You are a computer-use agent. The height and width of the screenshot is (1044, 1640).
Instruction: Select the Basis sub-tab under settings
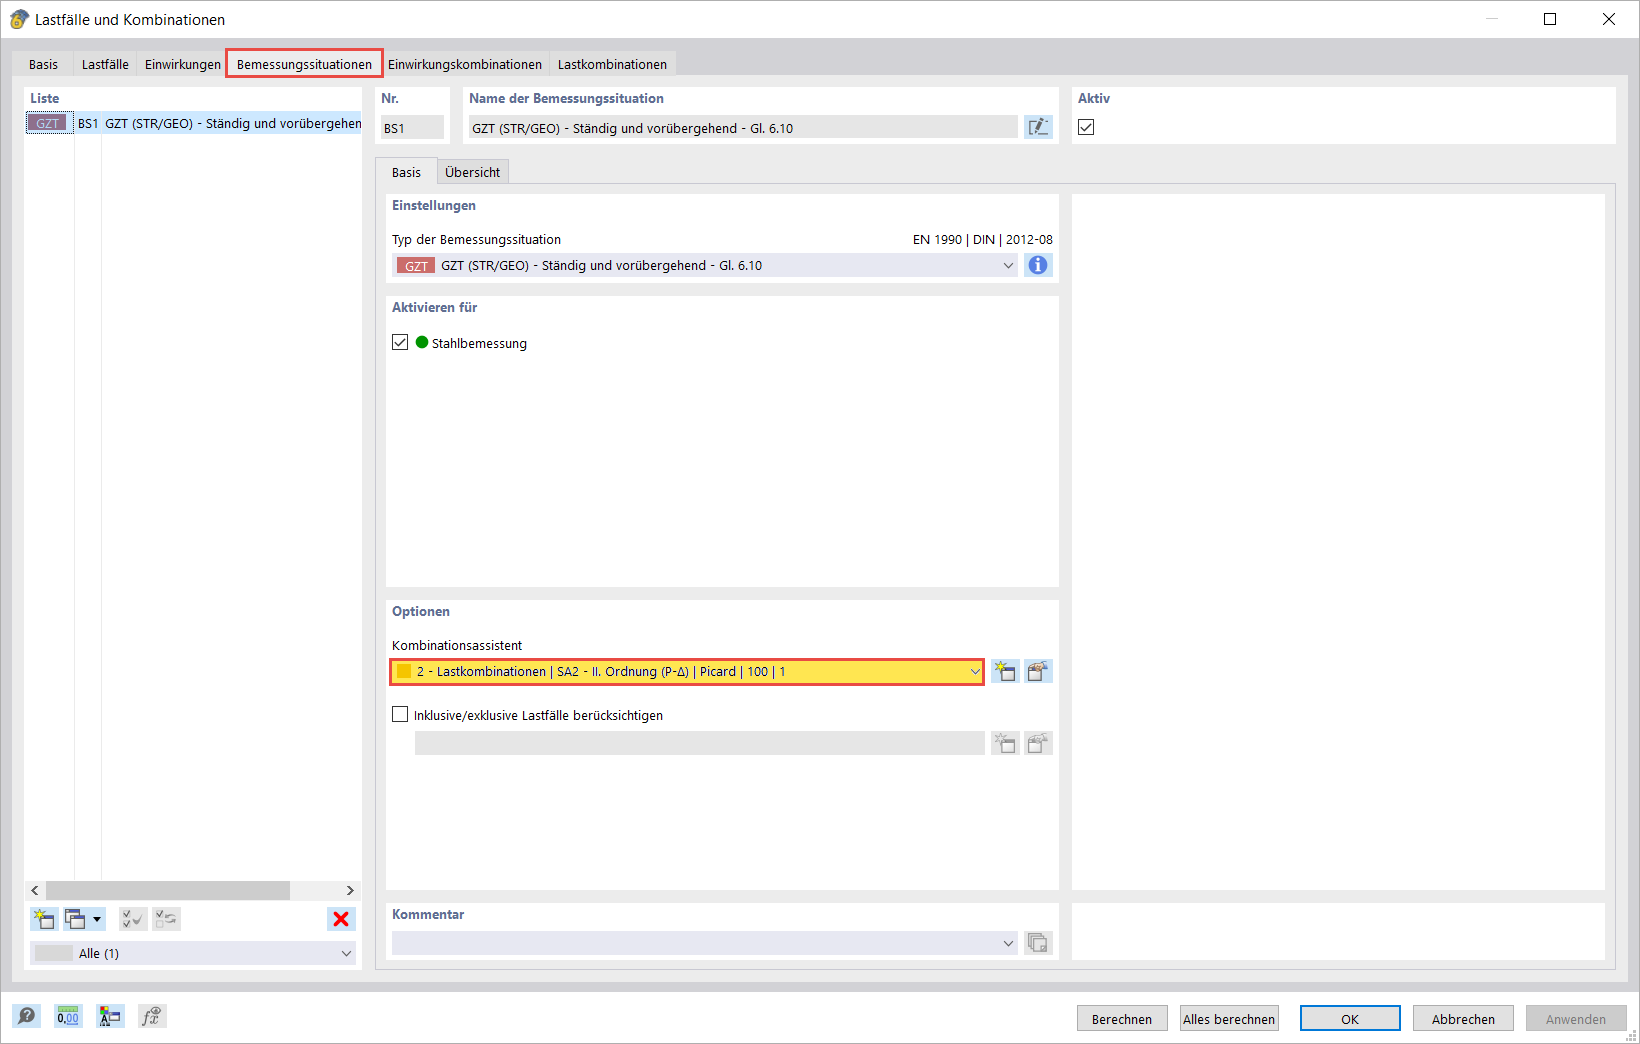[406, 172]
